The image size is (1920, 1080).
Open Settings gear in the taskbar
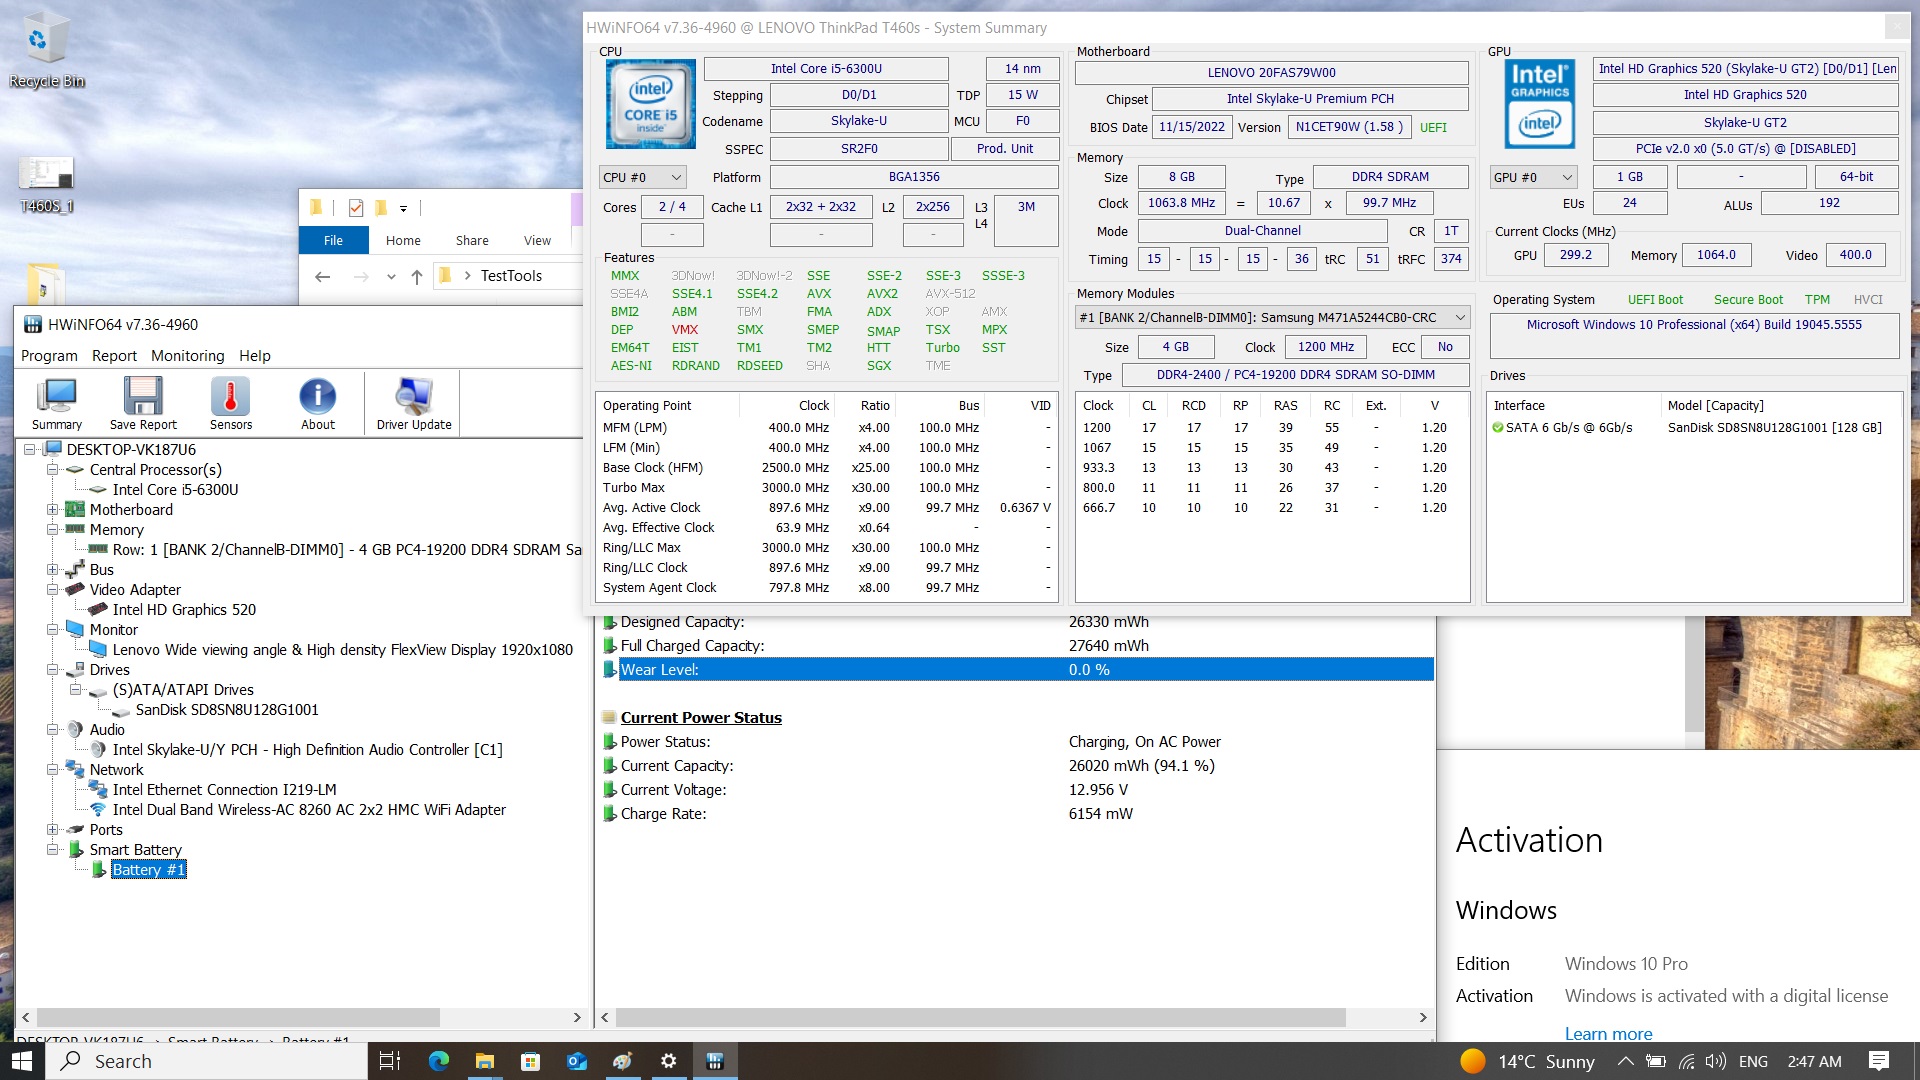(669, 1061)
